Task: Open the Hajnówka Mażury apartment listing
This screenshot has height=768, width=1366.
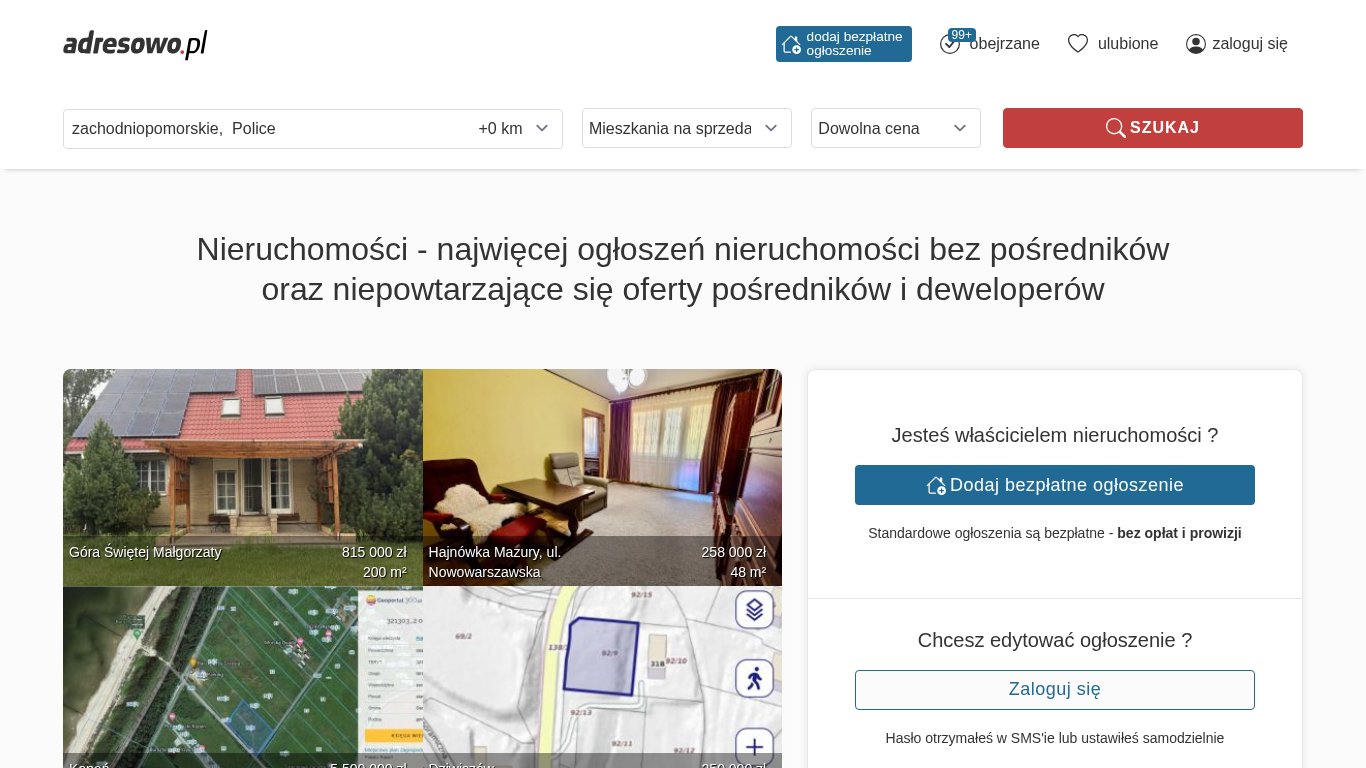Action: (602, 477)
